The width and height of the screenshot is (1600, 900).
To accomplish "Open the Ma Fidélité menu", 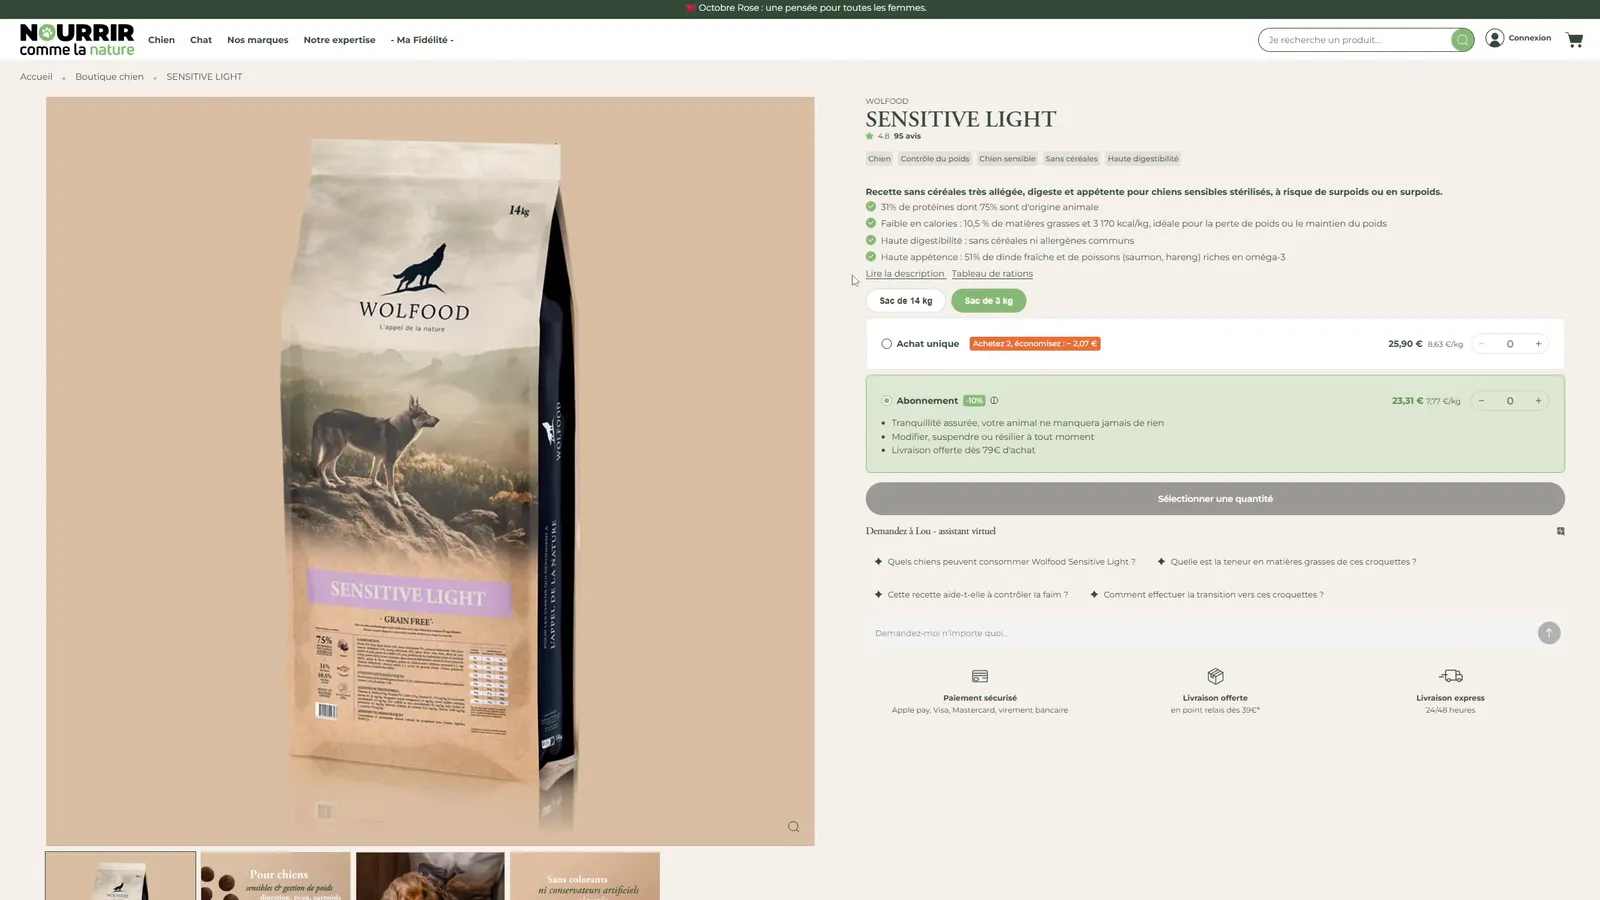I will point(422,40).
